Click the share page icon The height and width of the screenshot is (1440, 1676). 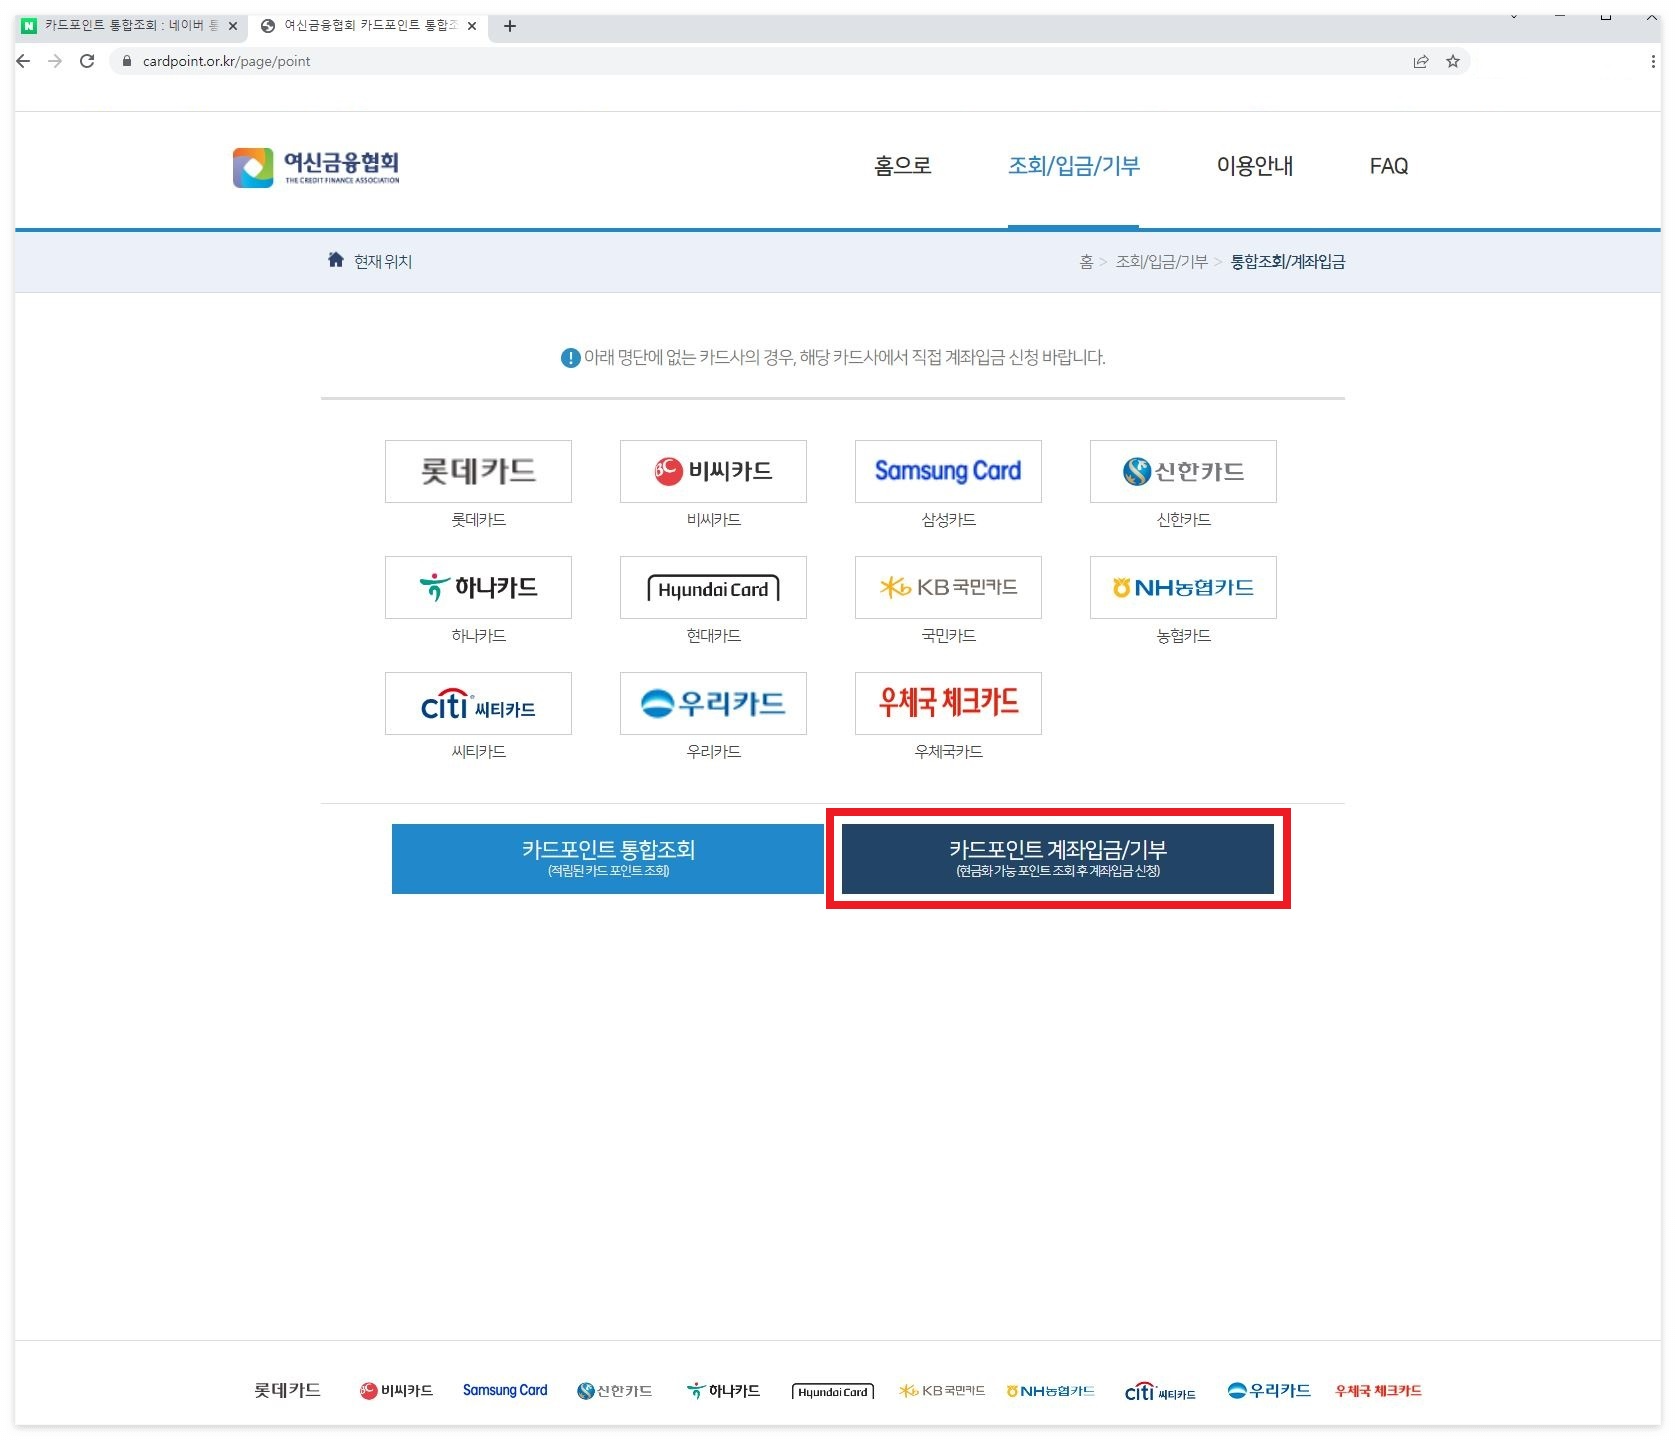(x=1421, y=61)
